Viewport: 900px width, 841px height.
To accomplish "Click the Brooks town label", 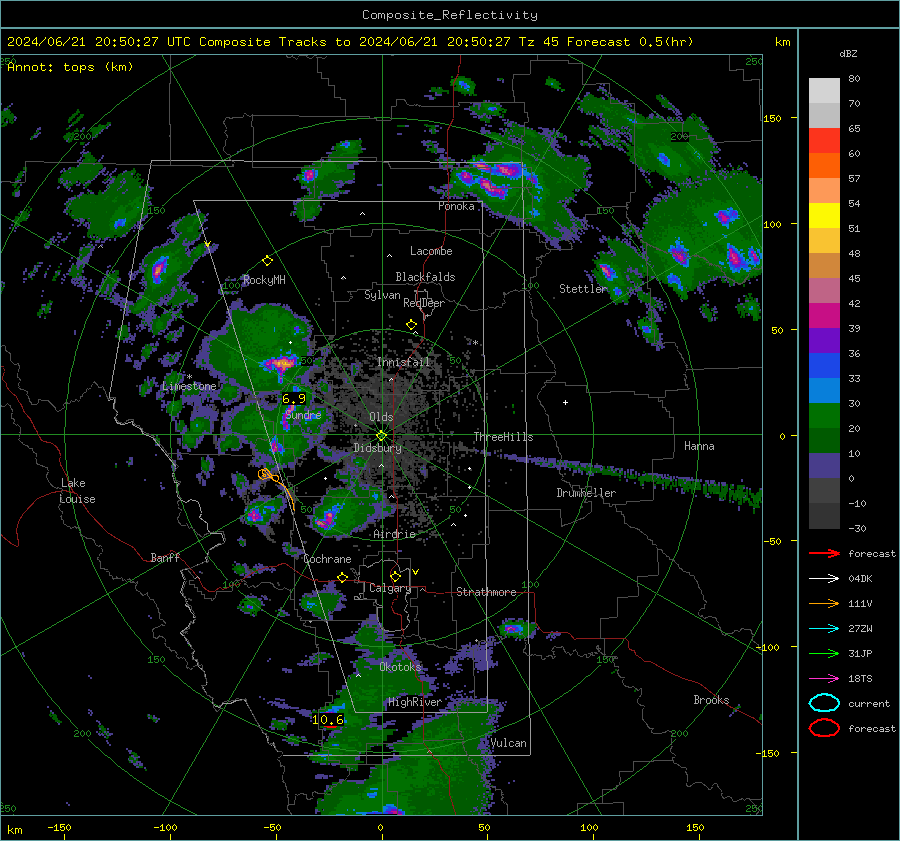I will pyautogui.click(x=711, y=700).
